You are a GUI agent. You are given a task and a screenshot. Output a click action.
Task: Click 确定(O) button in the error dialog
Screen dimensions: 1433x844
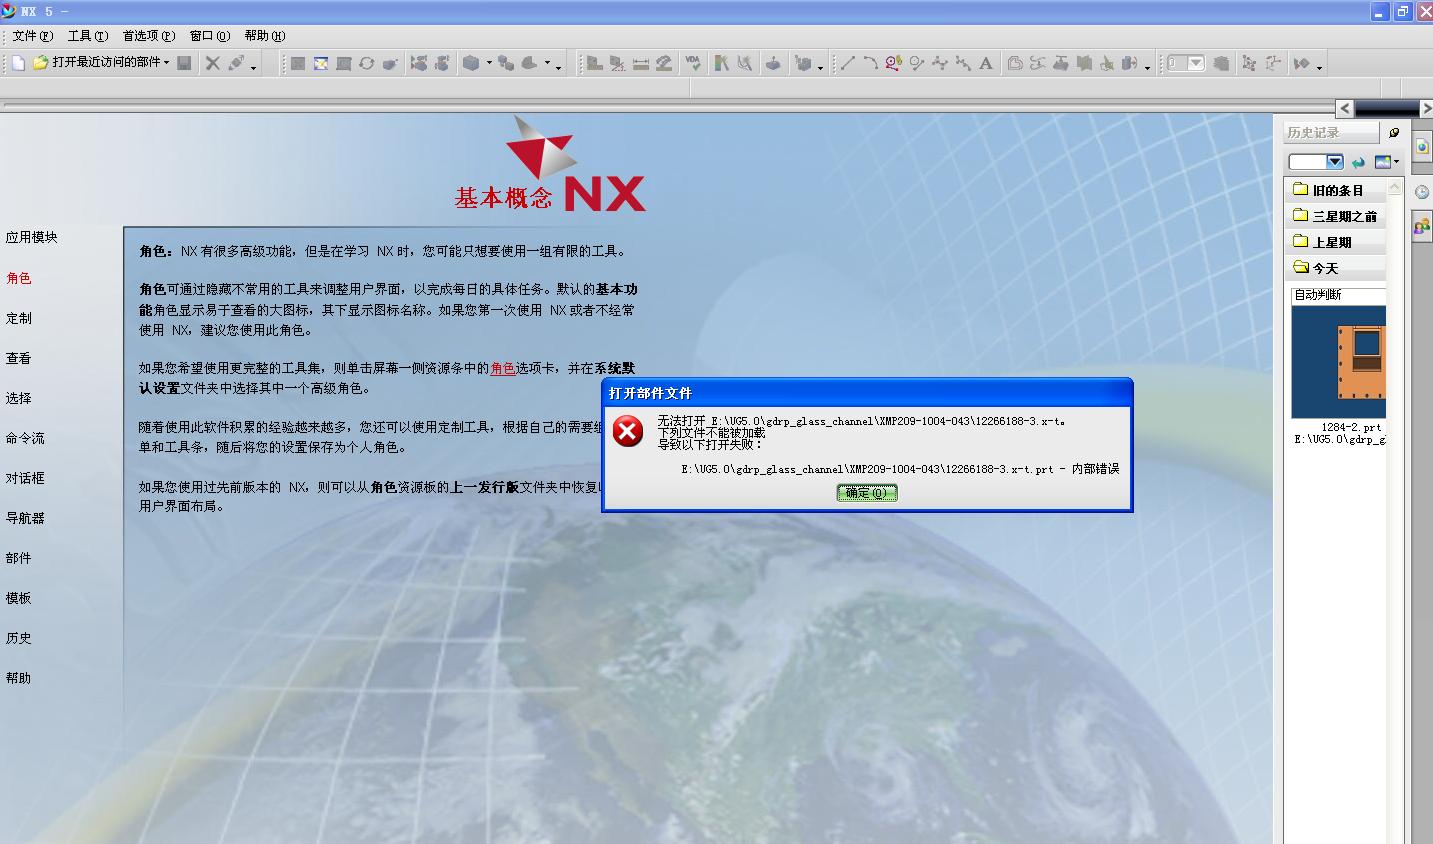click(x=867, y=493)
